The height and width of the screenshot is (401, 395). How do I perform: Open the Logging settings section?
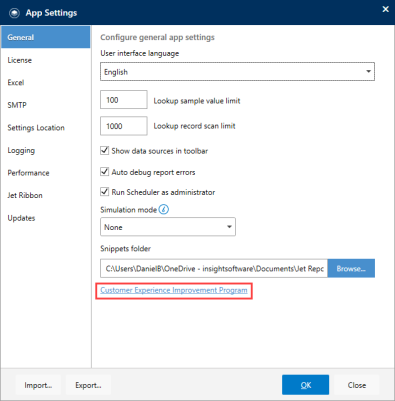click(x=21, y=151)
